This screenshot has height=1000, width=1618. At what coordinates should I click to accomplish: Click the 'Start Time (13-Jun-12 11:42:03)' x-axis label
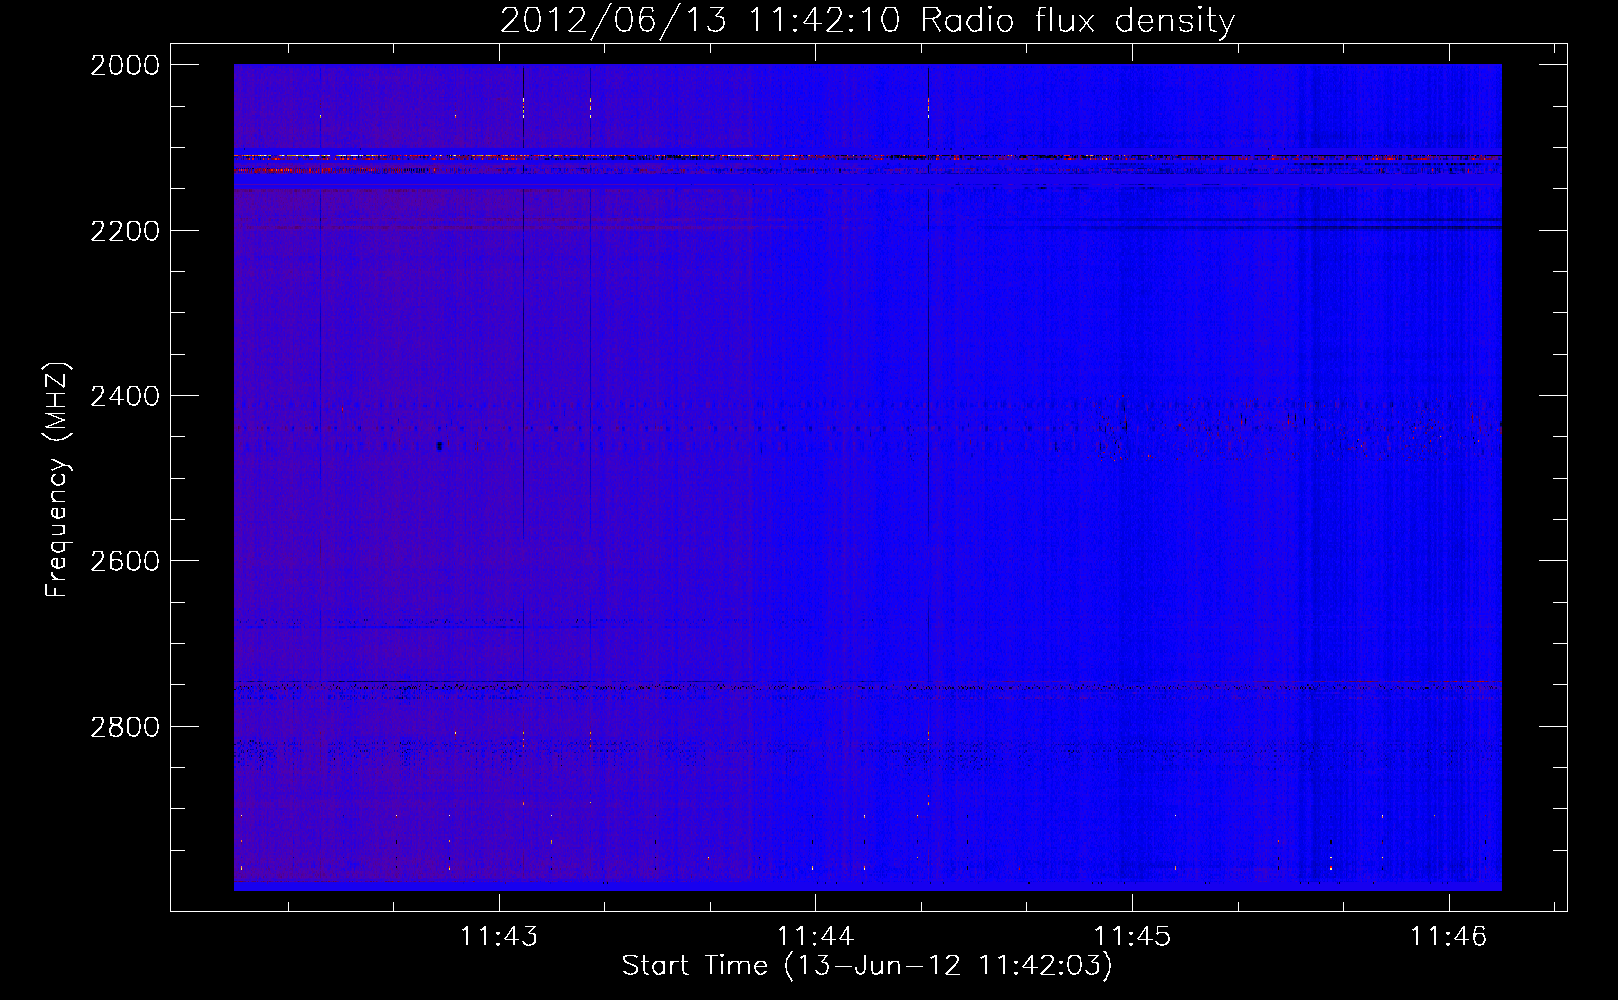click(867, 965)
